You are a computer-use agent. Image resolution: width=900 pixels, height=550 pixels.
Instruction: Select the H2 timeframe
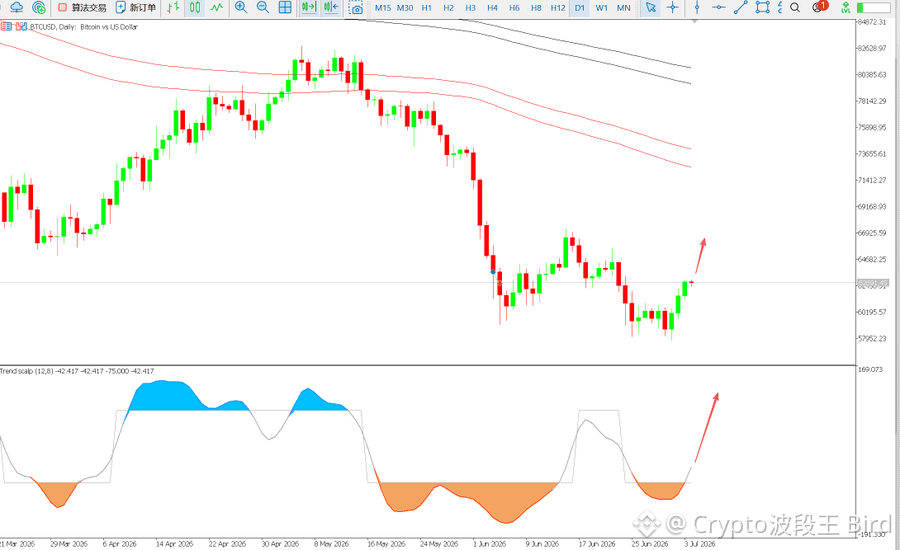(x=448, y=8)
